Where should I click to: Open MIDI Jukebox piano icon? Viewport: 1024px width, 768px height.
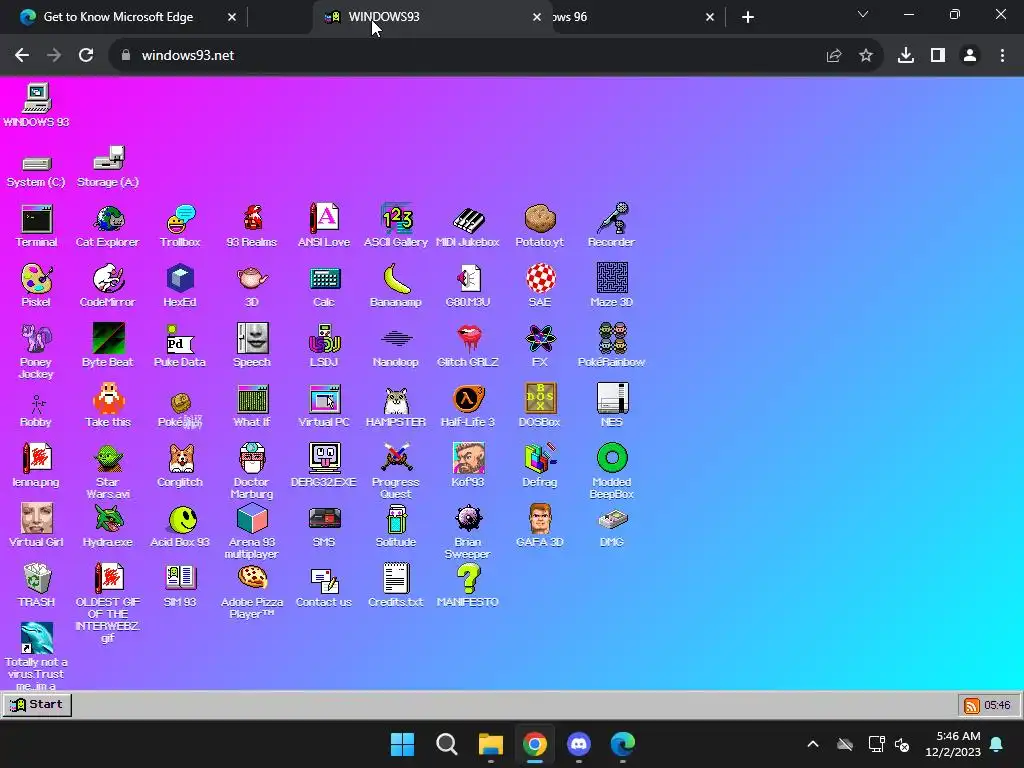click(468, 226)
